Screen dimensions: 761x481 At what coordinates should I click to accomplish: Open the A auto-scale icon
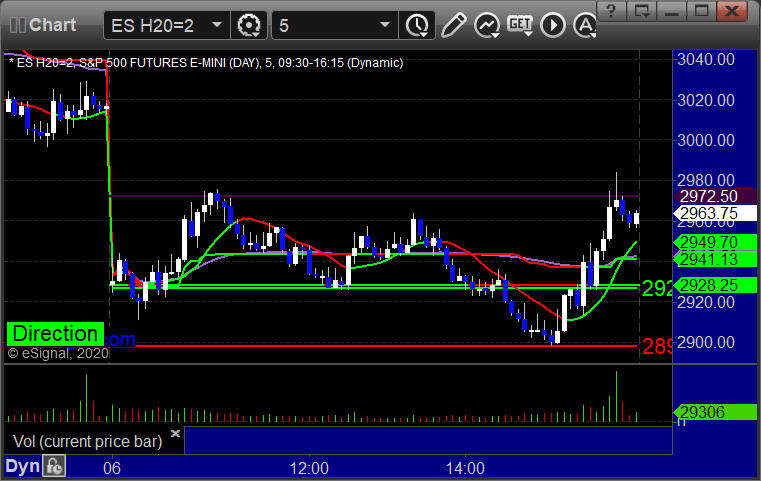point(585,25)
